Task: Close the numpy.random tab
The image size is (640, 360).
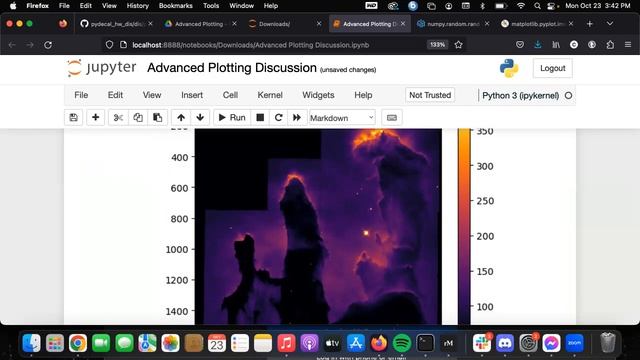Action: point(487,24)
